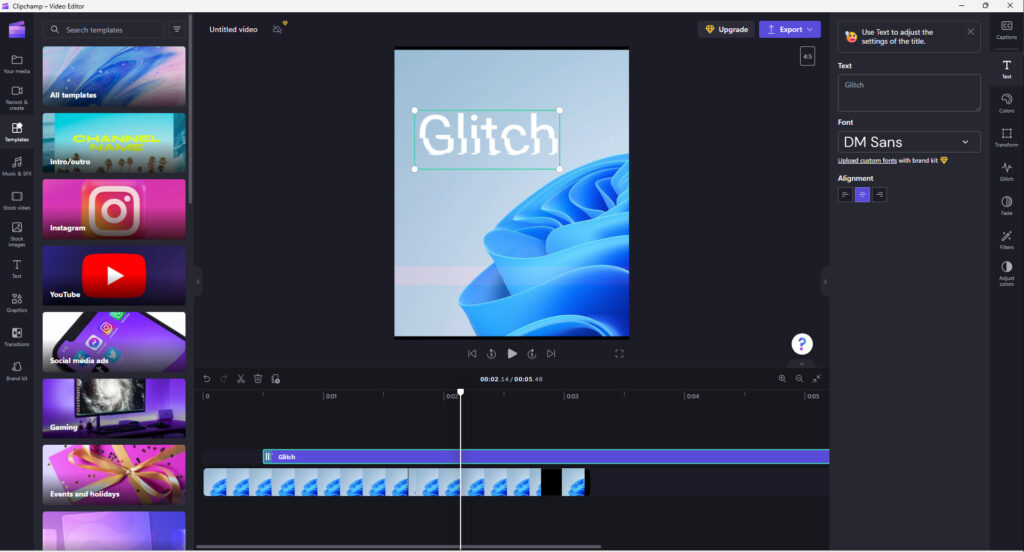Open Colors property tab
The width and height of the screenshot is (1024, 552).
pyautogui.click(x=1006, y=103)
